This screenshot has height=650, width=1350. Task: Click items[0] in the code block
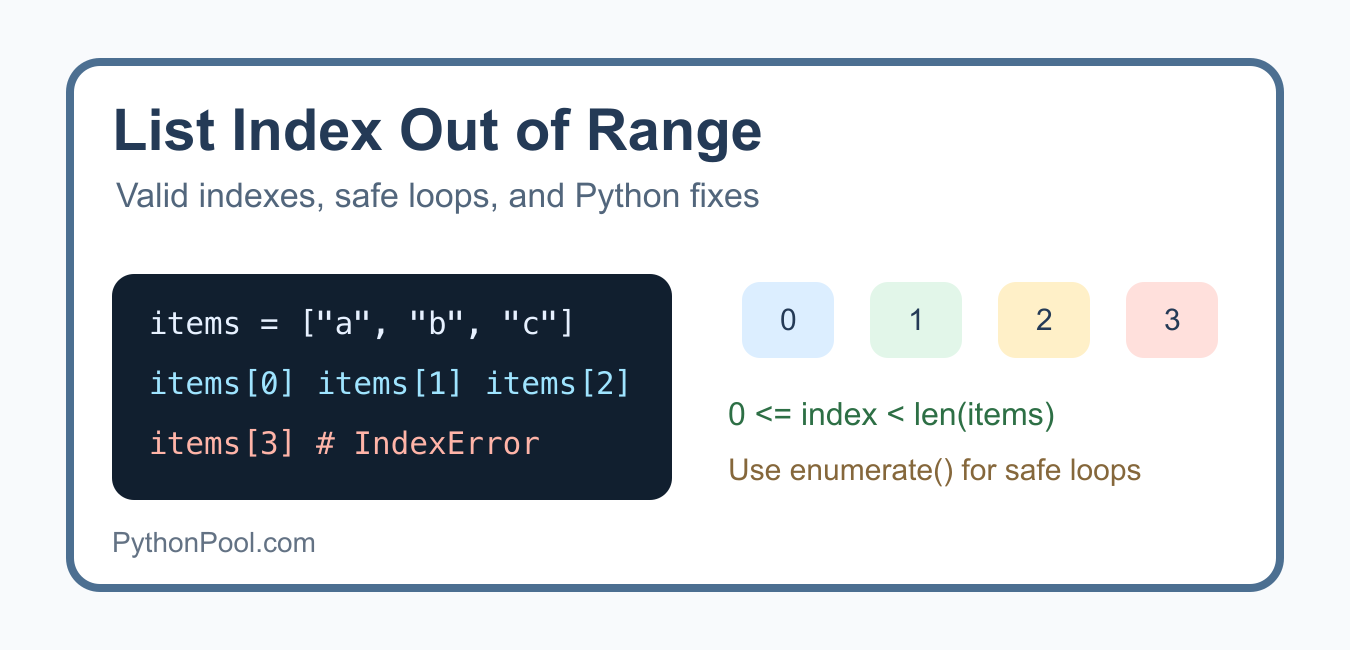[223, 384]
